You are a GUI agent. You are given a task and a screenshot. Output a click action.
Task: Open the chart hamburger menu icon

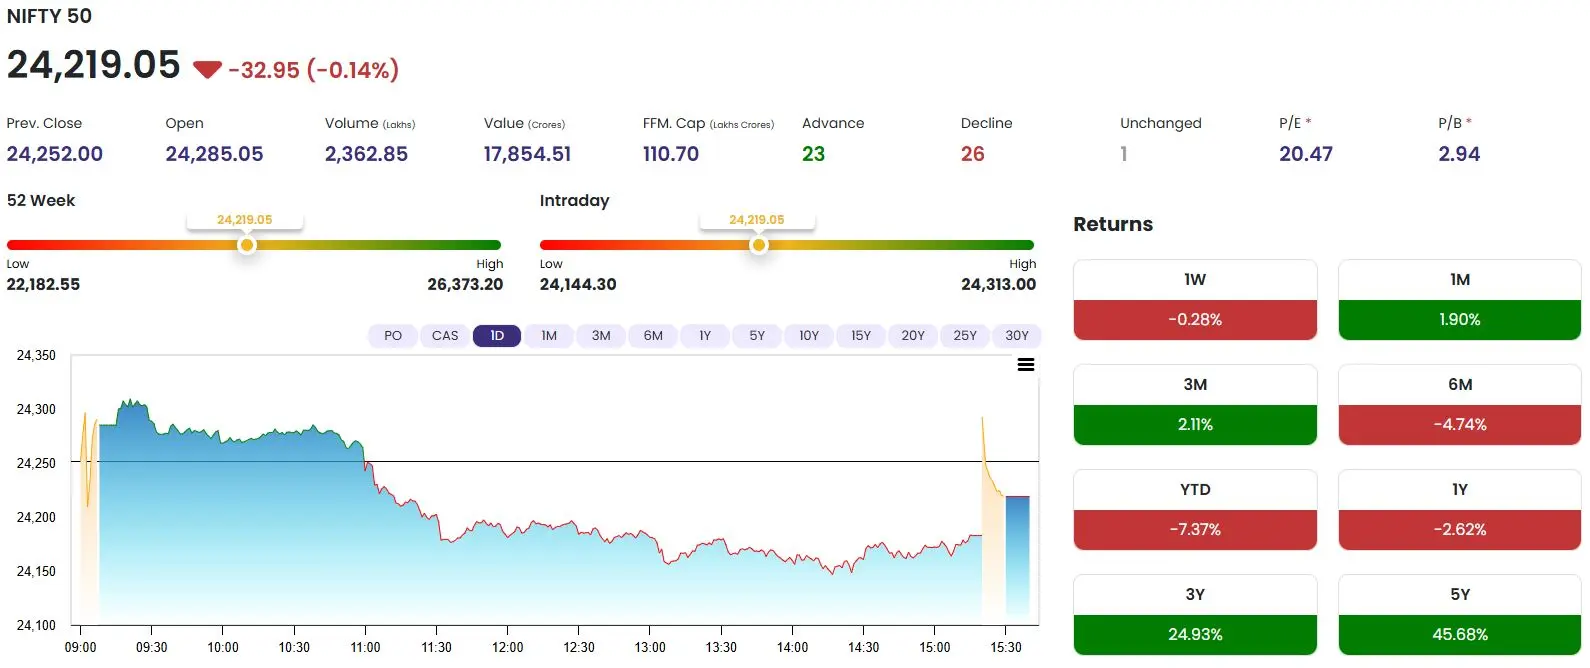point(1025,365)
